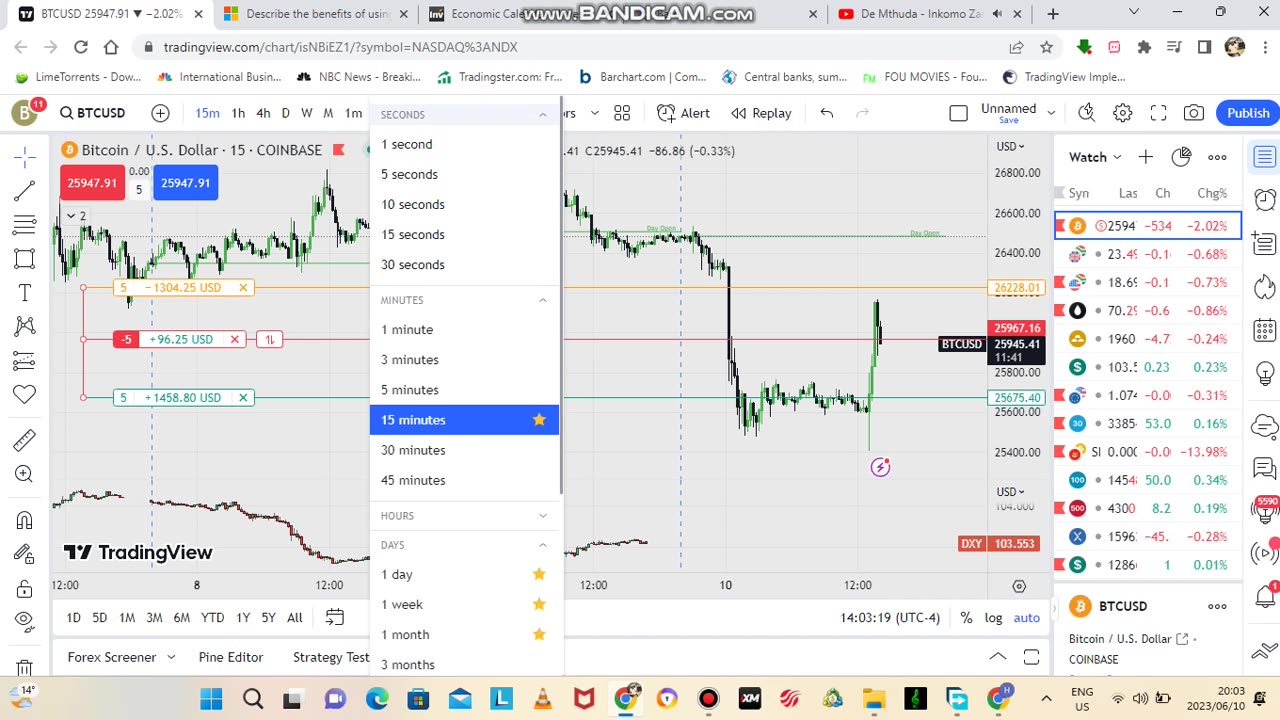Select the crosshair cursor tool
This screenshot has width=1280, height=720.
(25, 156)
